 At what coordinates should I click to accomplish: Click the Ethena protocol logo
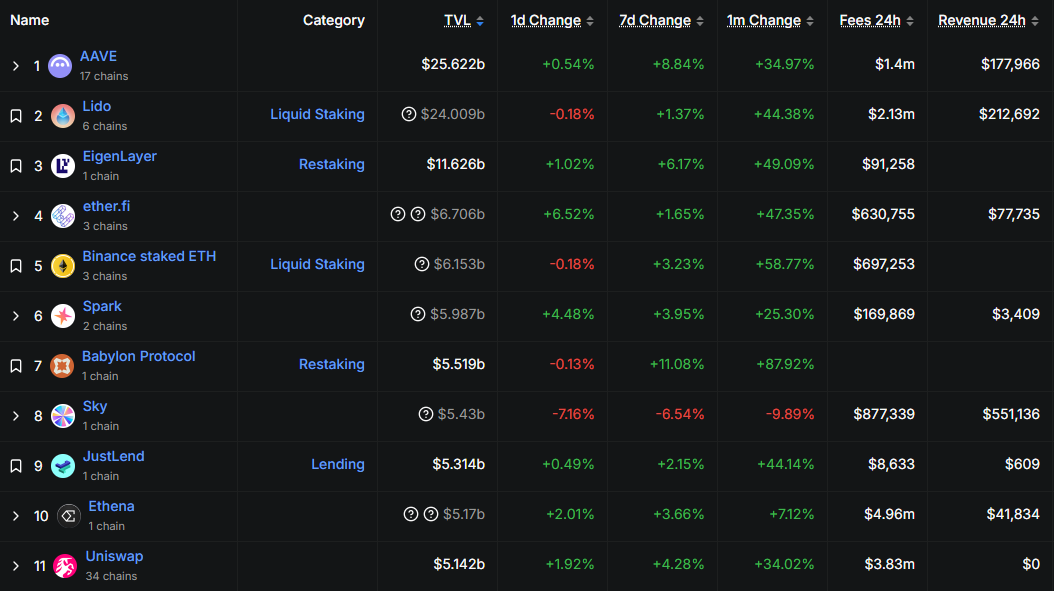[69, 516]
